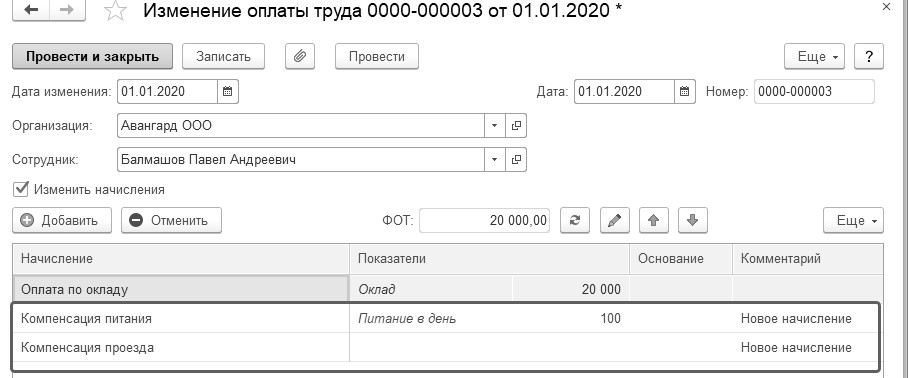
Task: Edit ФОТ using the pencil icon
Action: (614, 220)
